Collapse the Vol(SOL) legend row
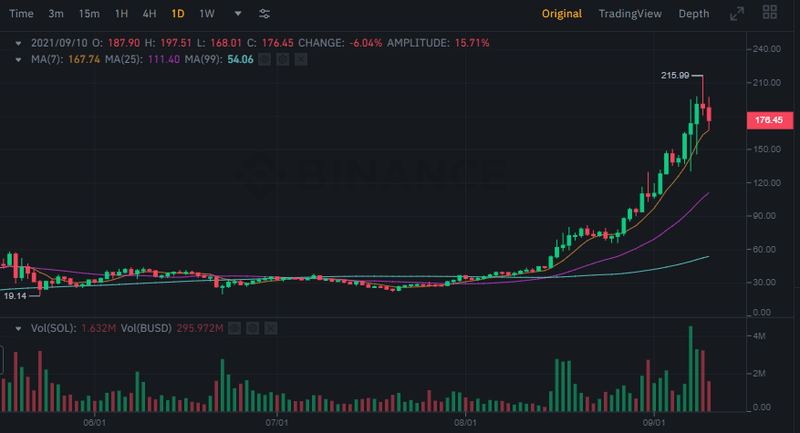Viewport: 800px width, 433px height. [x=18, y=327]
